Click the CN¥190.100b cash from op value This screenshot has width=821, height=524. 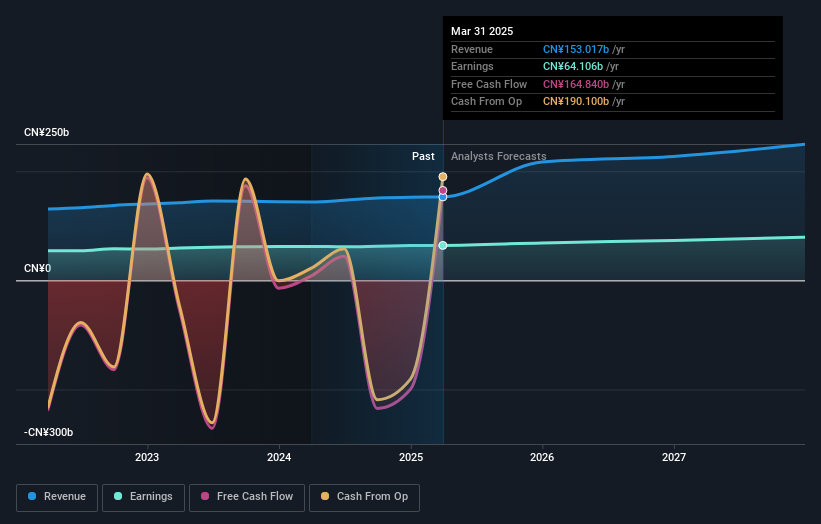(x=576, y=102)
